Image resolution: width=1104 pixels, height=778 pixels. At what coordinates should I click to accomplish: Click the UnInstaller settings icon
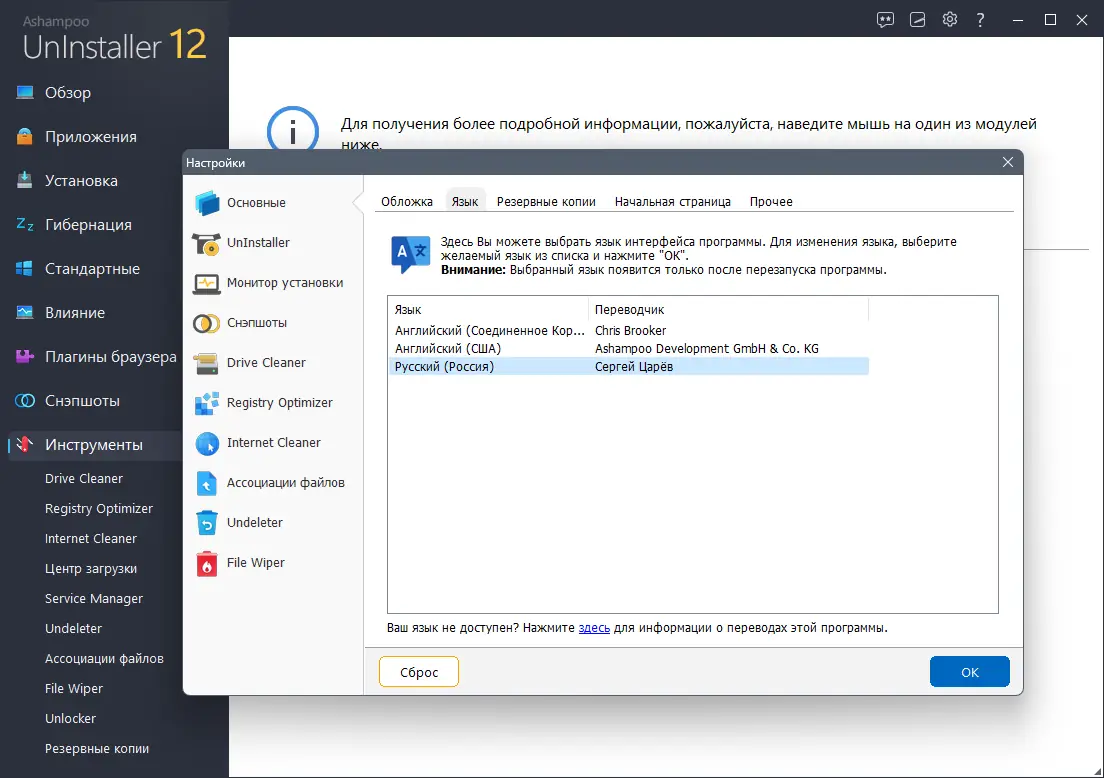point(206,243)
